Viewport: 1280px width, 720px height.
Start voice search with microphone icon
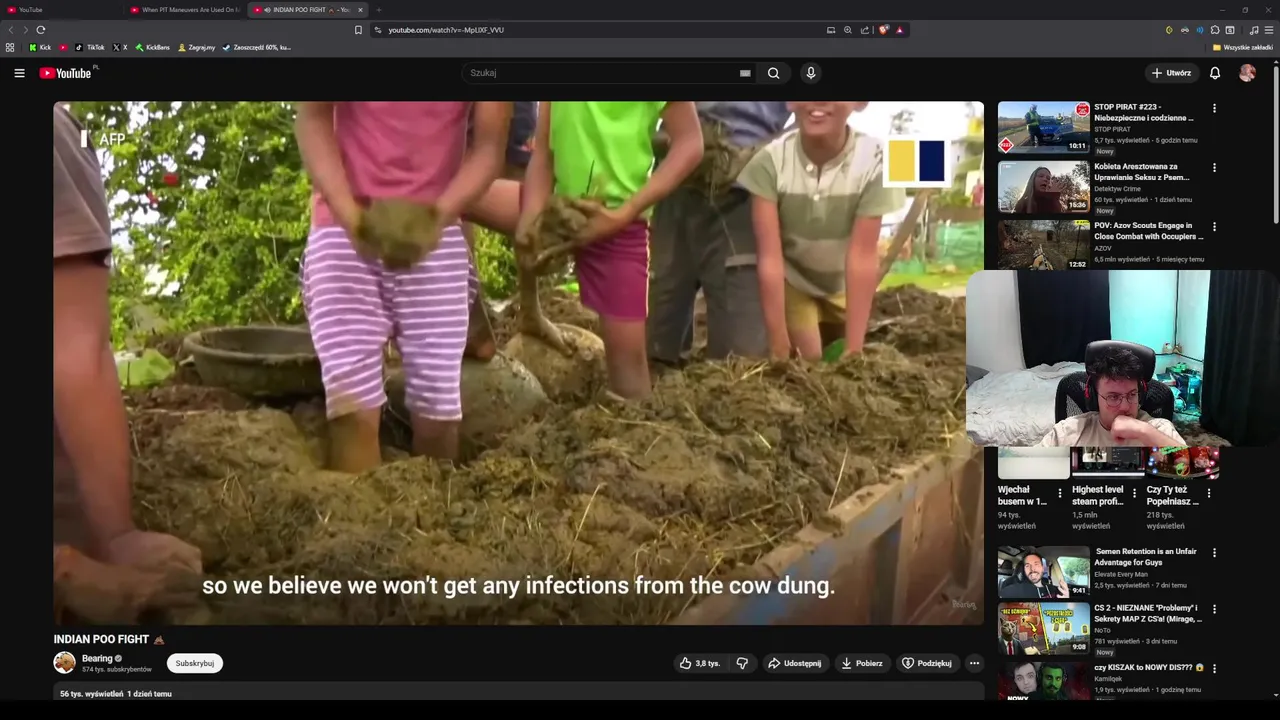(x=811, y=73)
